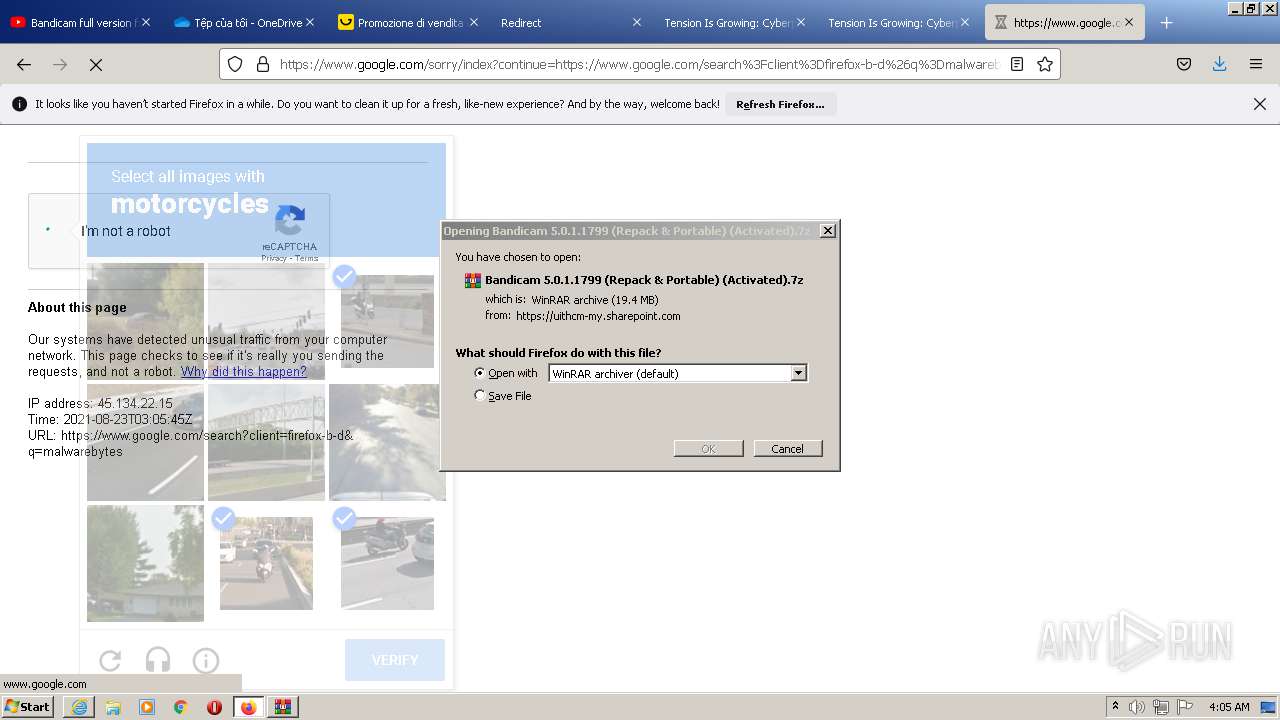Open the captcha help info icon
Screen dimensions: 1280x720
point(206,660)
